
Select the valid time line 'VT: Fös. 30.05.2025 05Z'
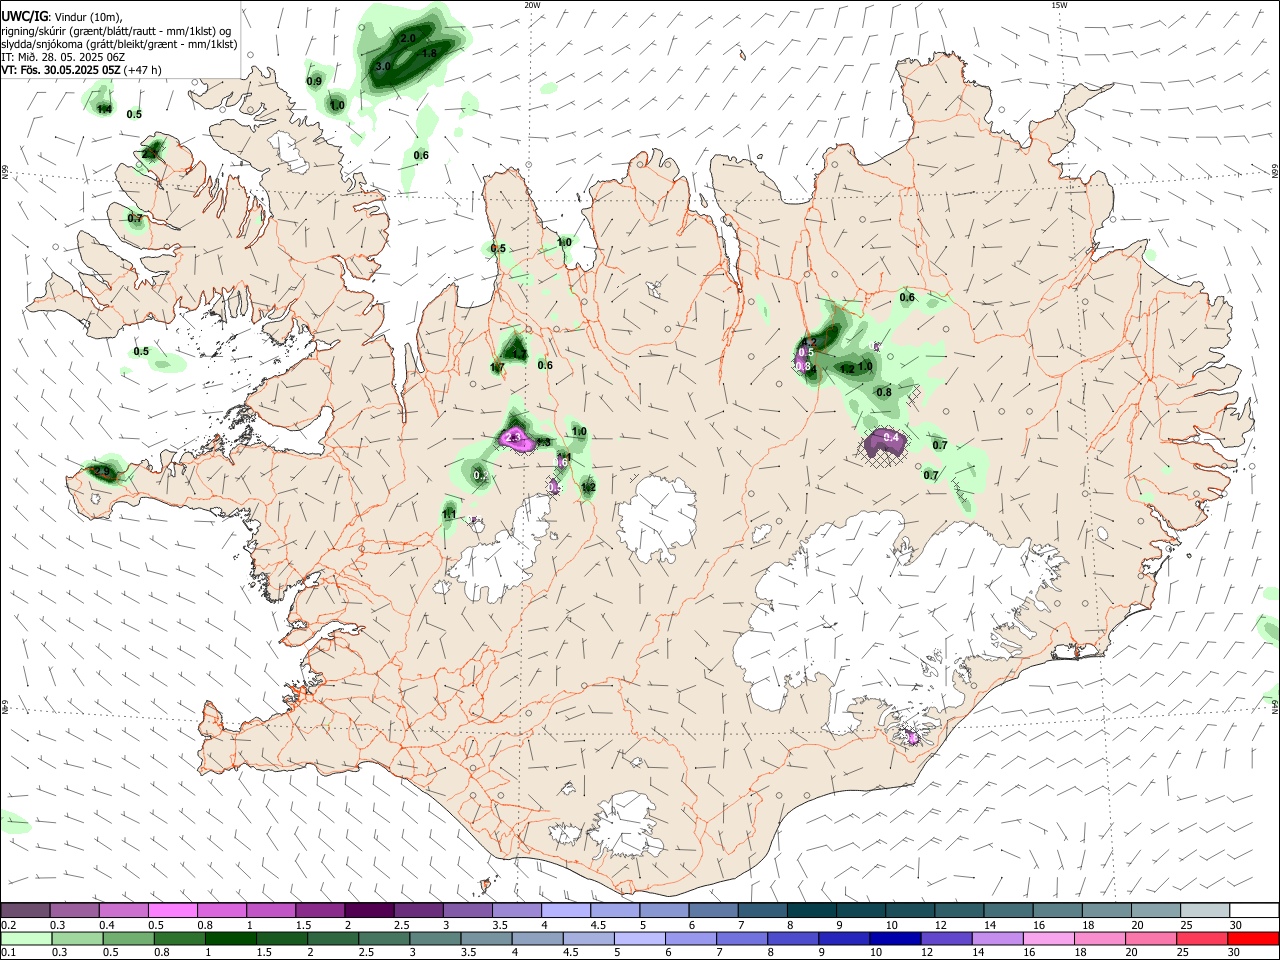[x=60, y=70]
